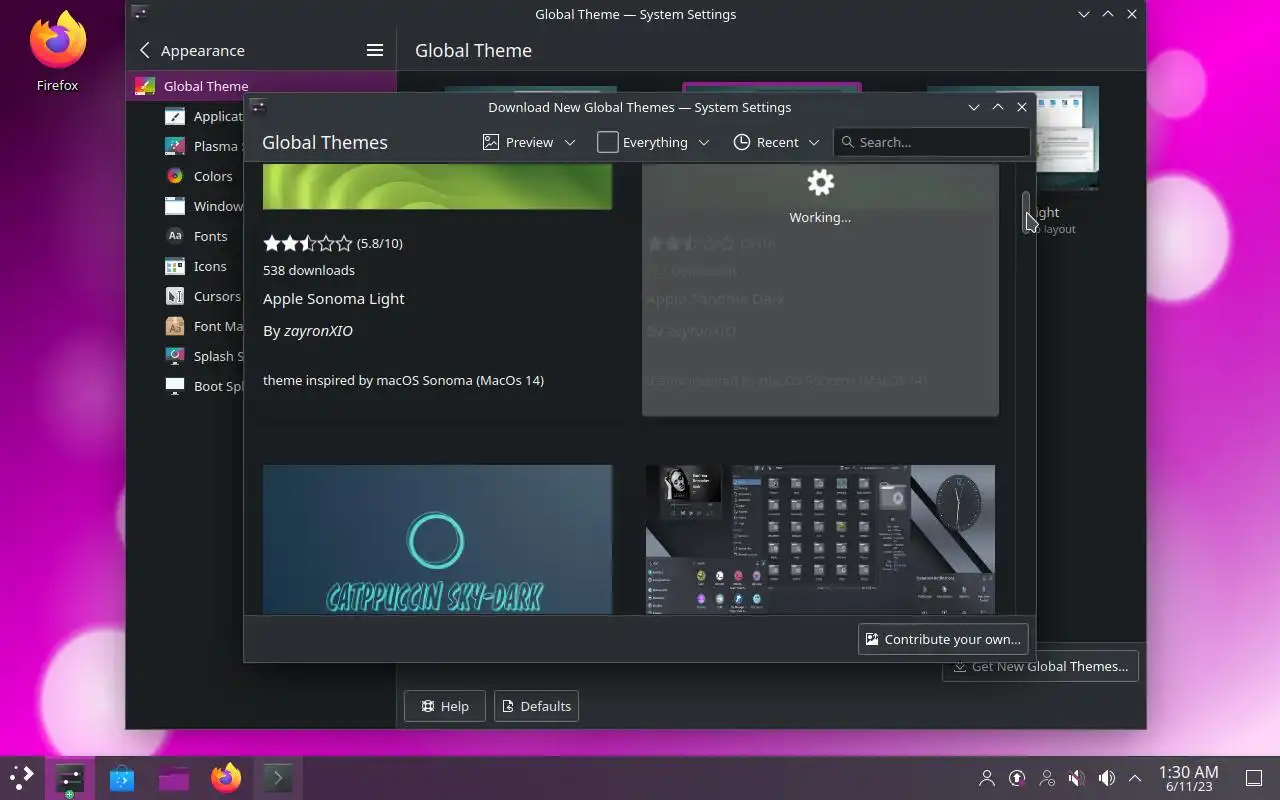Click System Settings icon in the taskbar

coord(70,777)
